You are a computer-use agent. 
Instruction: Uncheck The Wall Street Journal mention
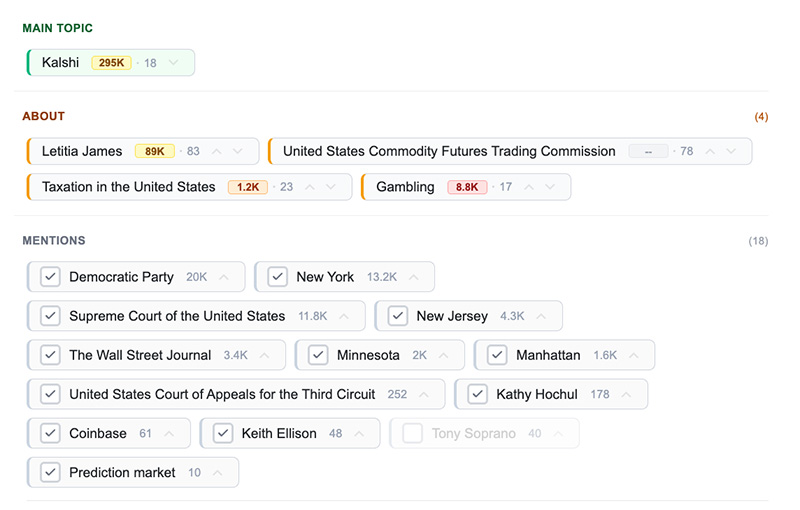pyautogui.click(x=50, y=355)
